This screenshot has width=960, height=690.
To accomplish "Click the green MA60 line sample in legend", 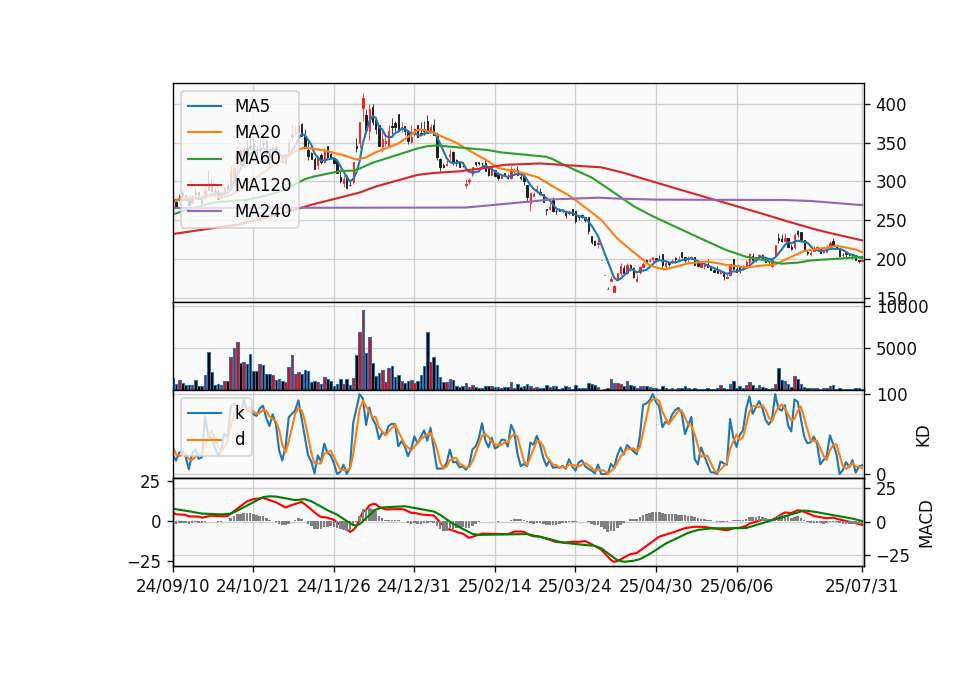I will (204, 159).
